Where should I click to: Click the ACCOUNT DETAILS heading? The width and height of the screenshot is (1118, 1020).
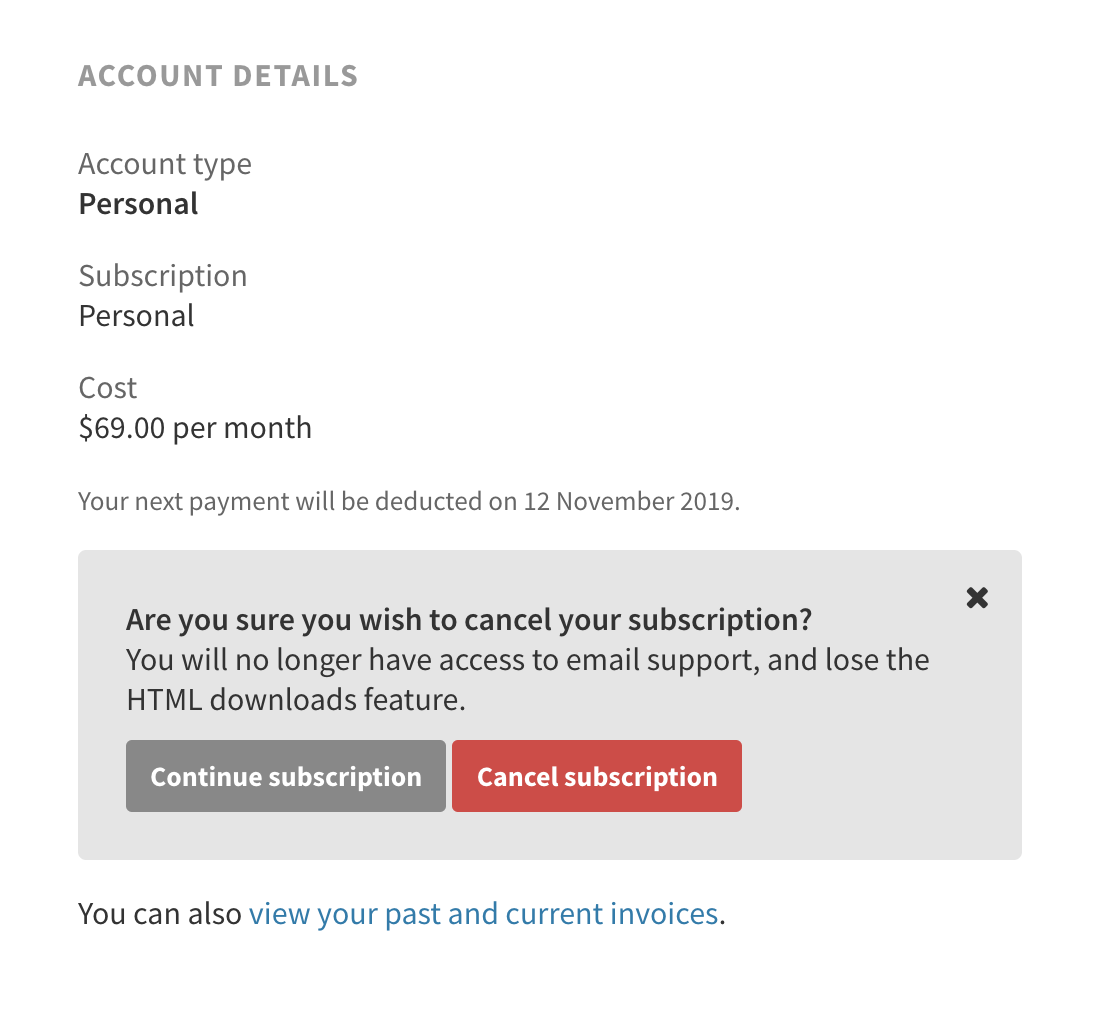point(218,76)
